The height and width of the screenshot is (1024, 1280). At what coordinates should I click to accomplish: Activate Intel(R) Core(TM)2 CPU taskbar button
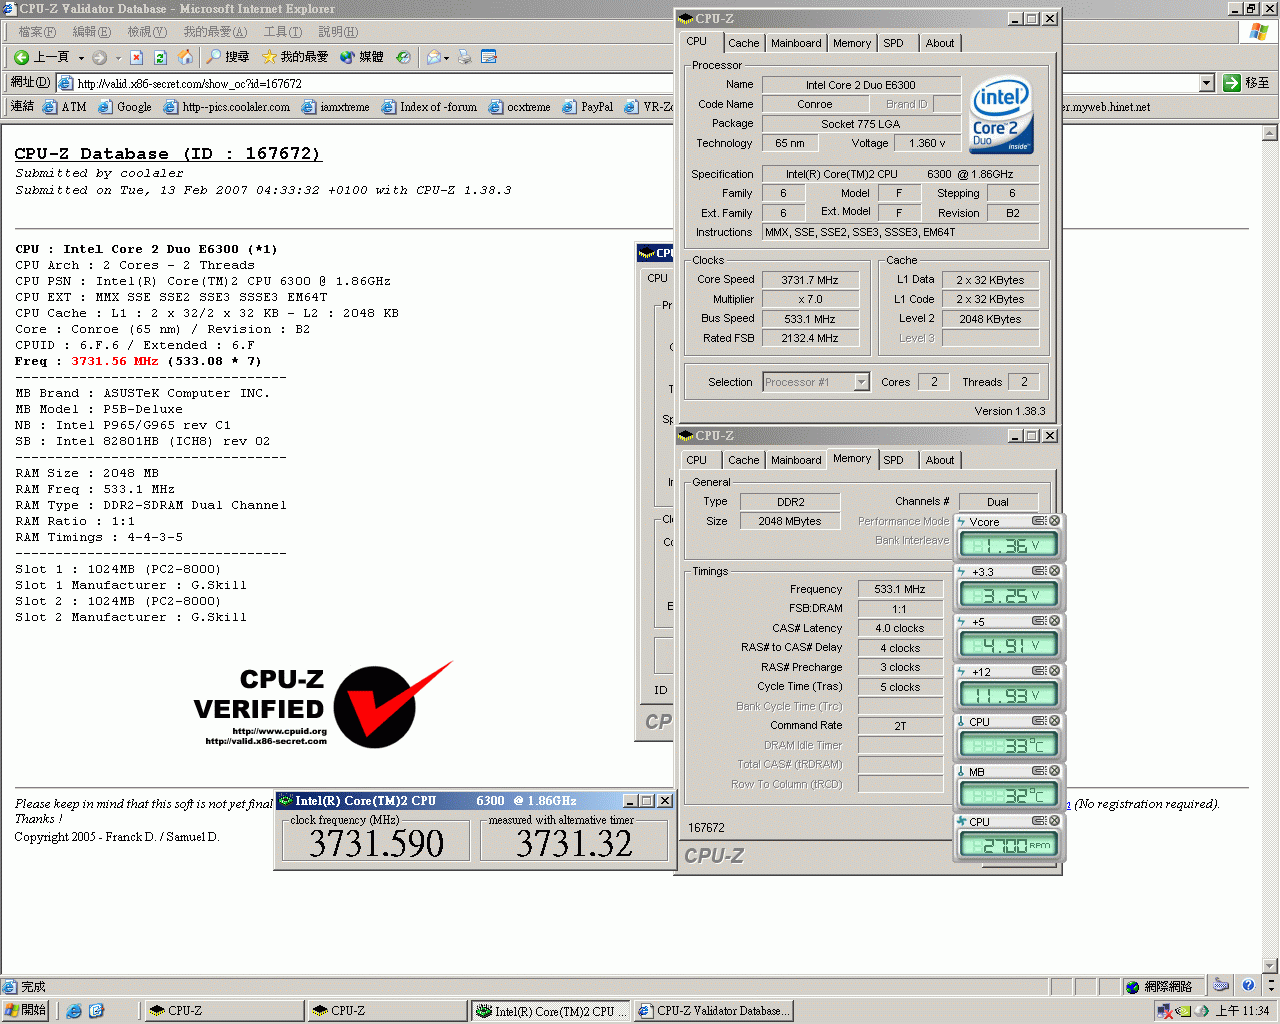pos(550,1011)
